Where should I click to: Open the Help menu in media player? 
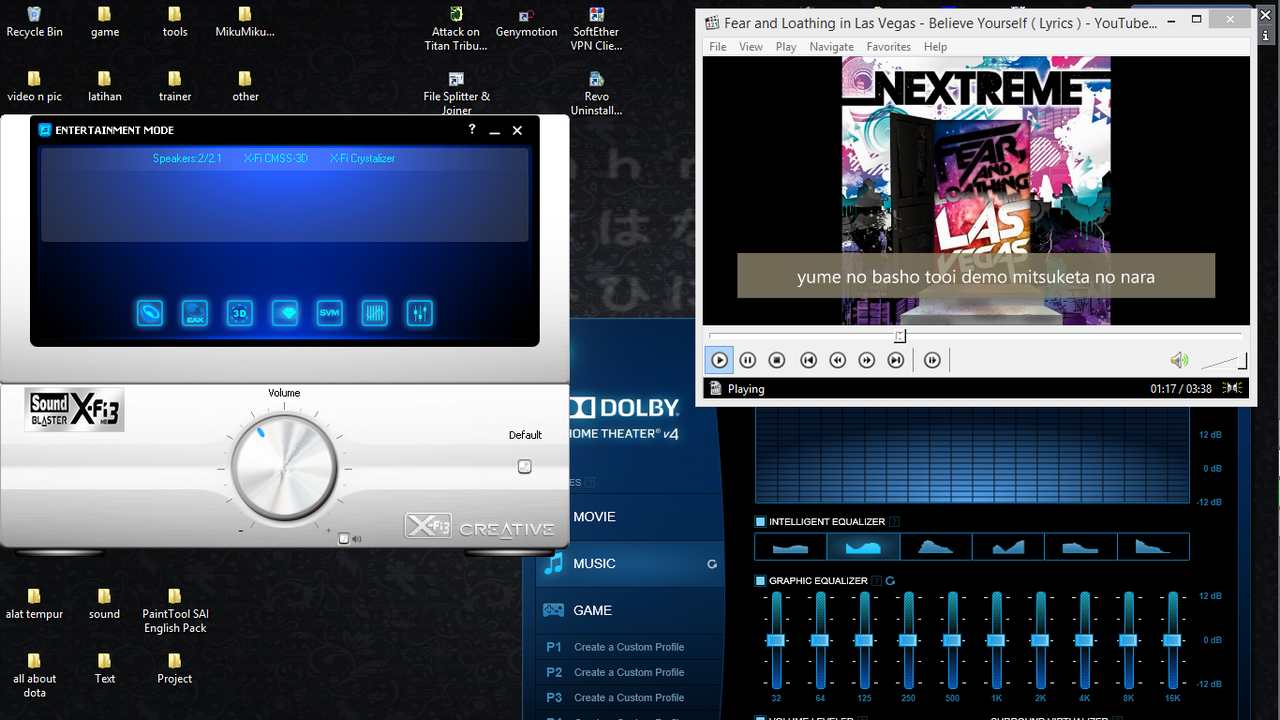click(x=936, y=47)
